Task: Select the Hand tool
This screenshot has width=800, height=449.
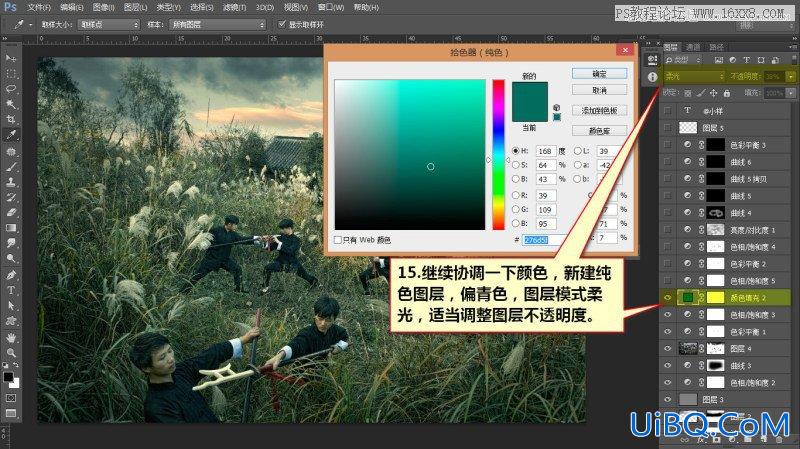Action: point(11,337)
